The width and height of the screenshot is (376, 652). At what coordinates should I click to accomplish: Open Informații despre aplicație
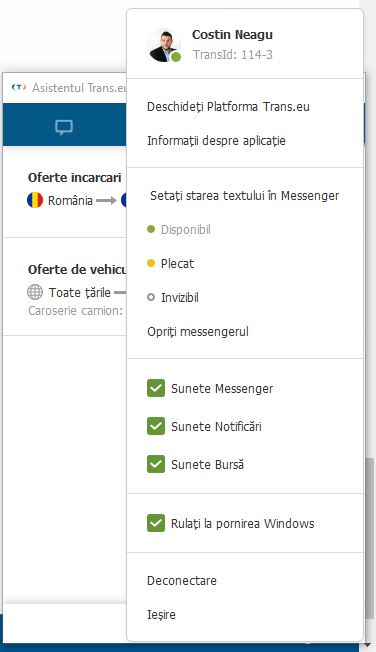coord(216,141)
